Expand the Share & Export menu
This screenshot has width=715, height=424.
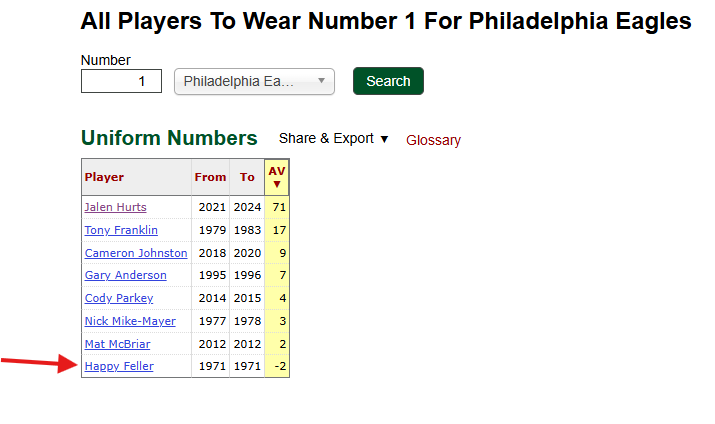tap(334, 139)
